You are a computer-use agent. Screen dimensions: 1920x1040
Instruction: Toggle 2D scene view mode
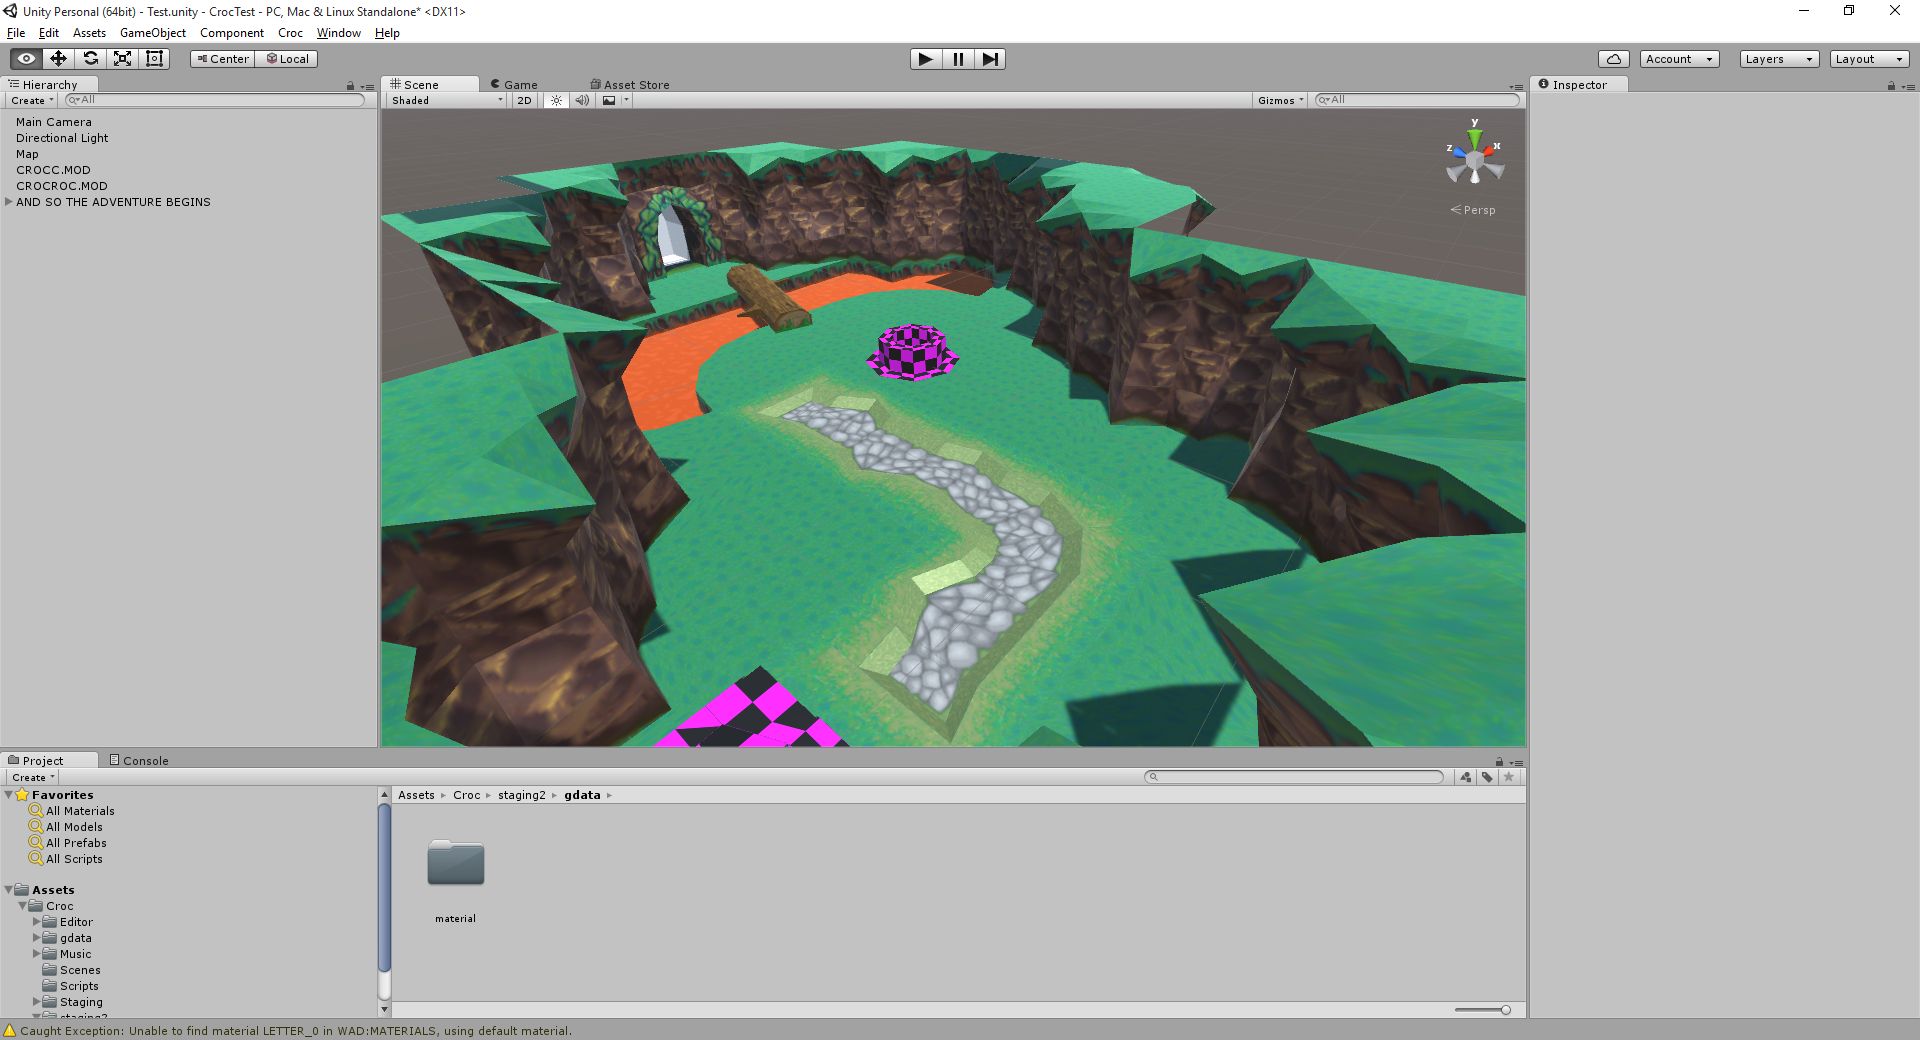coord(524,100)
